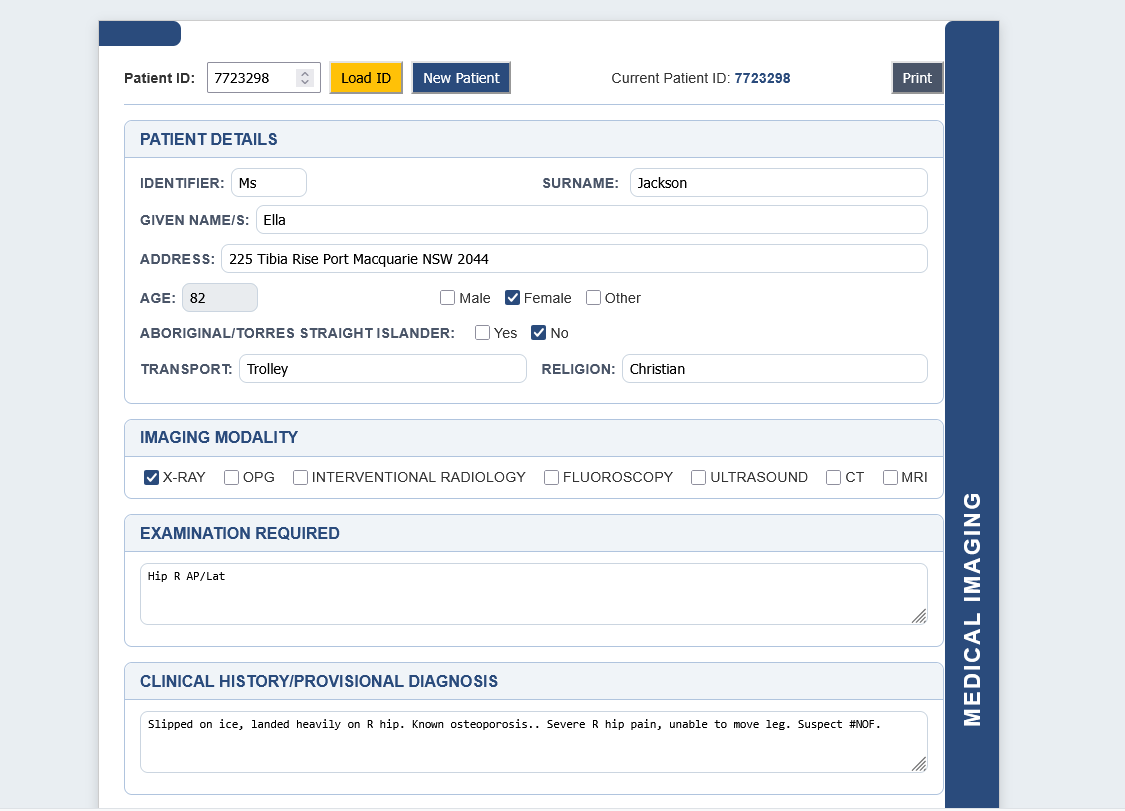This screenshot has height=811, width=1125.
Task: Check the Fluoroscopy modality
Action: pos(551,477)
